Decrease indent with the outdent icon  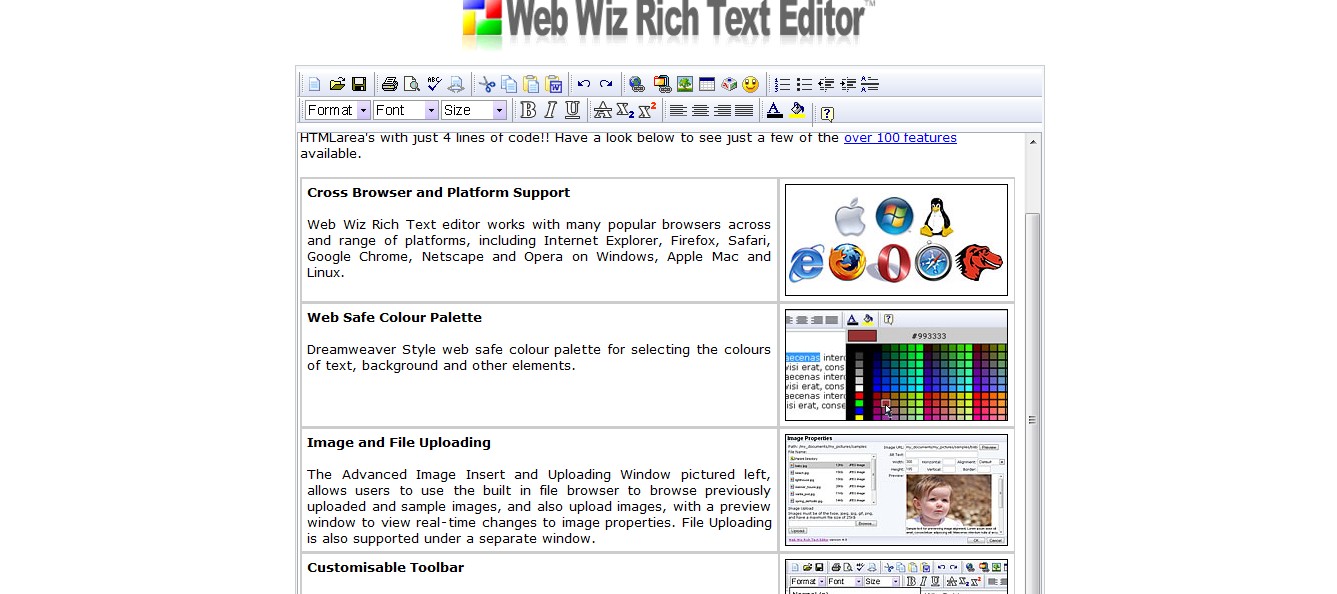[826, 84]
